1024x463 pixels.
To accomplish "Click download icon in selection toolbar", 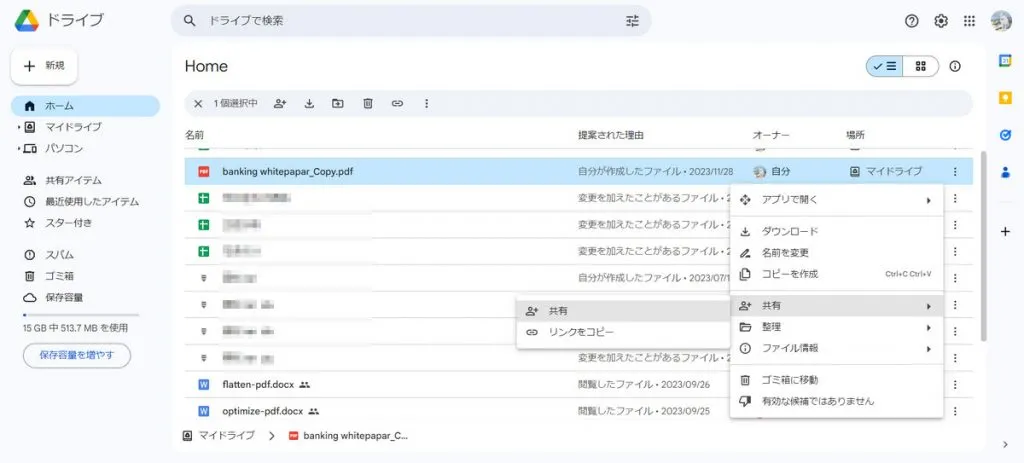I will (310, 103).
